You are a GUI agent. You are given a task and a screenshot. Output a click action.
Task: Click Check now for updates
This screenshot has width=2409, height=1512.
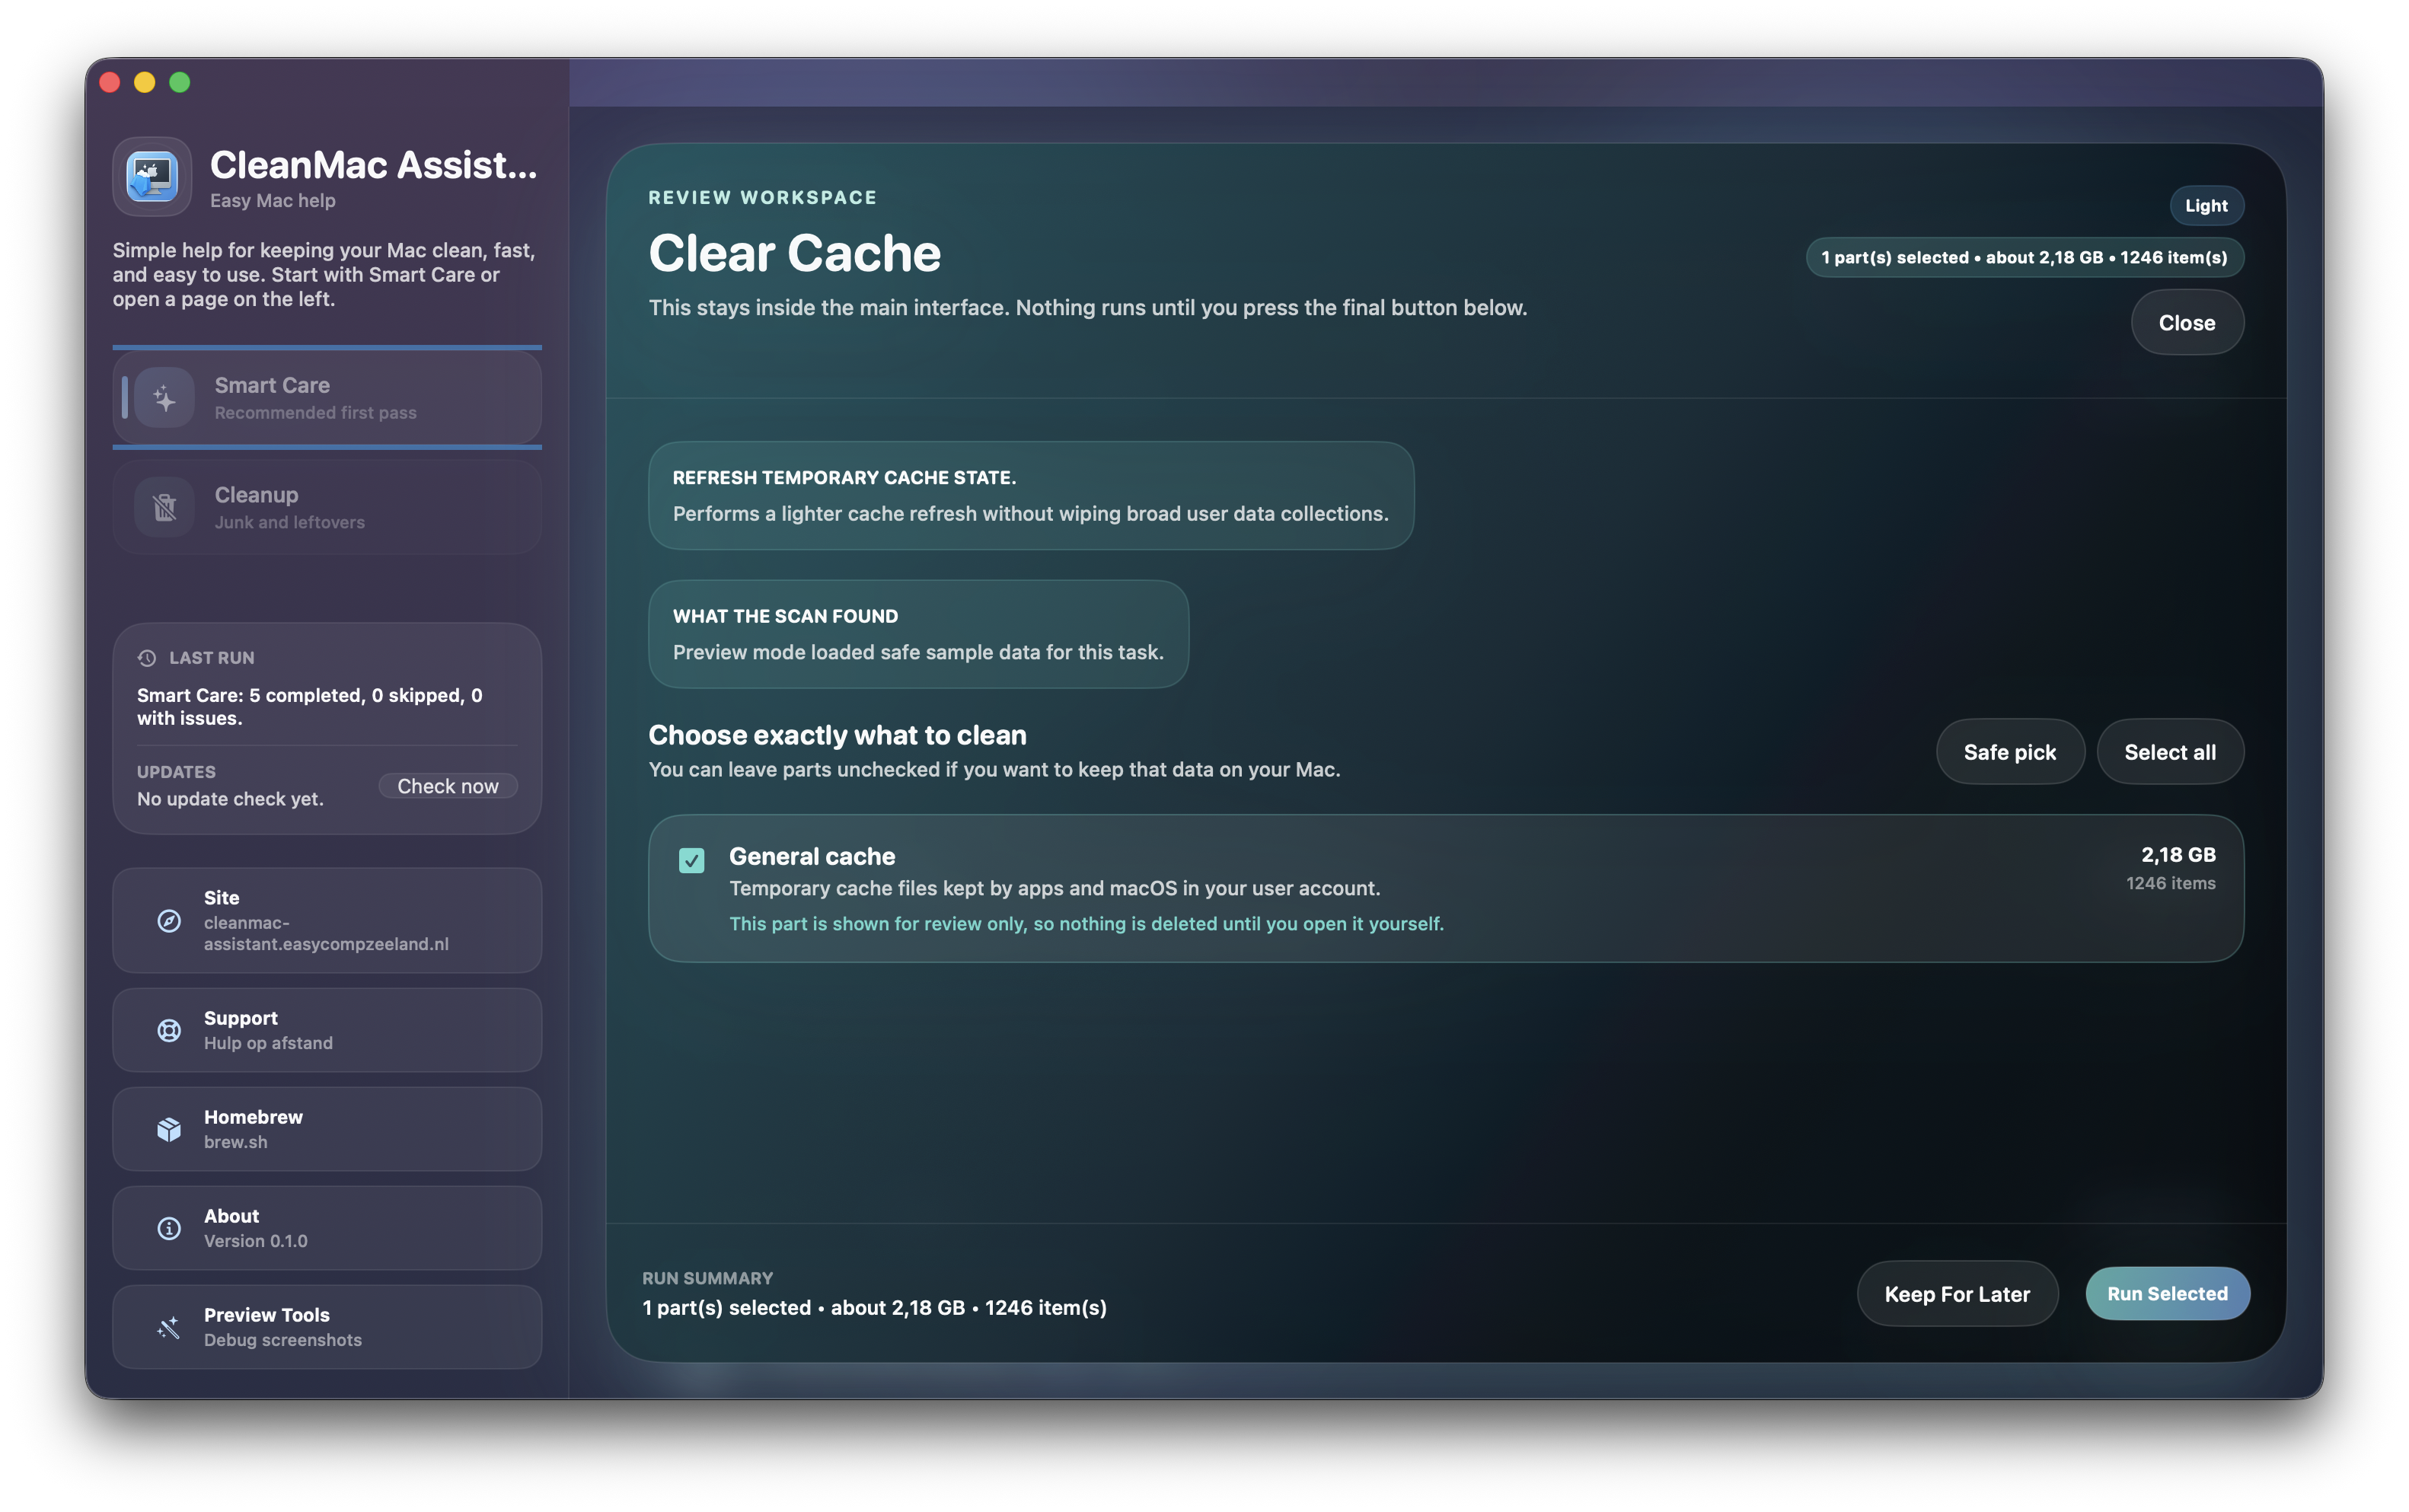447,786
